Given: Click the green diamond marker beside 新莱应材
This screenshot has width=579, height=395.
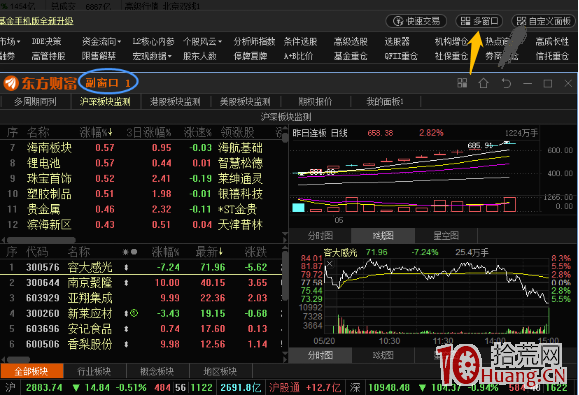Looking at the screenshot, I should [x=134, y=313].
